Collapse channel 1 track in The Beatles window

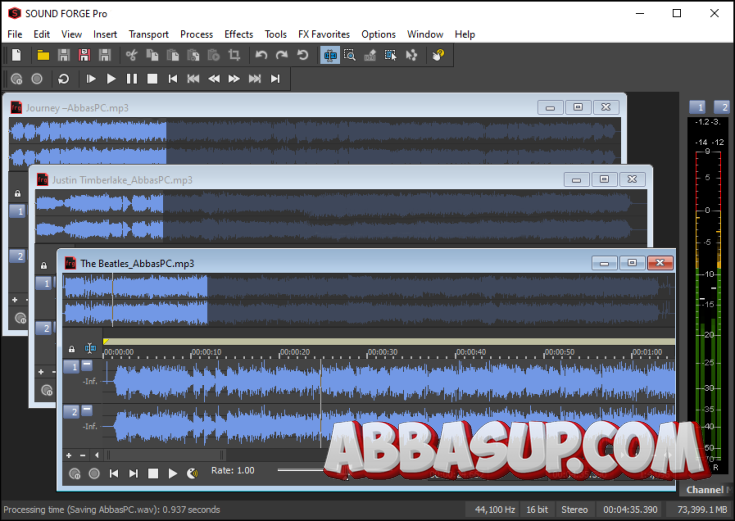(87, 364)
